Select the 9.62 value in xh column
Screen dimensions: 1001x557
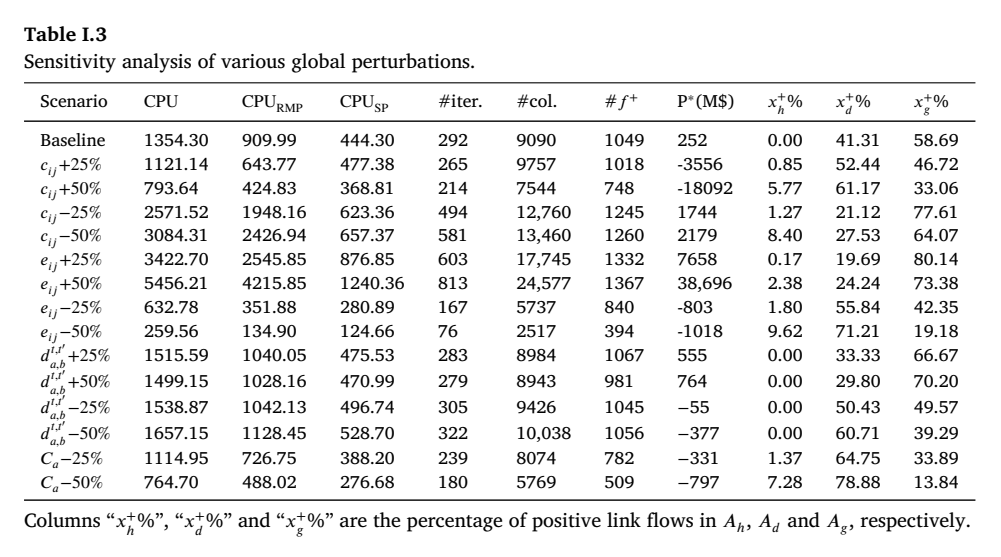[x=785, y=331]
